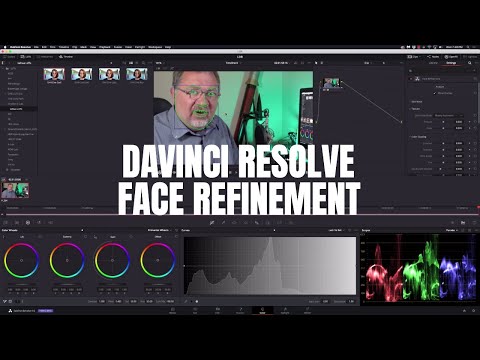The width and height of the screenshot is (480, 360).
Task: Open the Keyframes palette
Action: pos(452,222)
